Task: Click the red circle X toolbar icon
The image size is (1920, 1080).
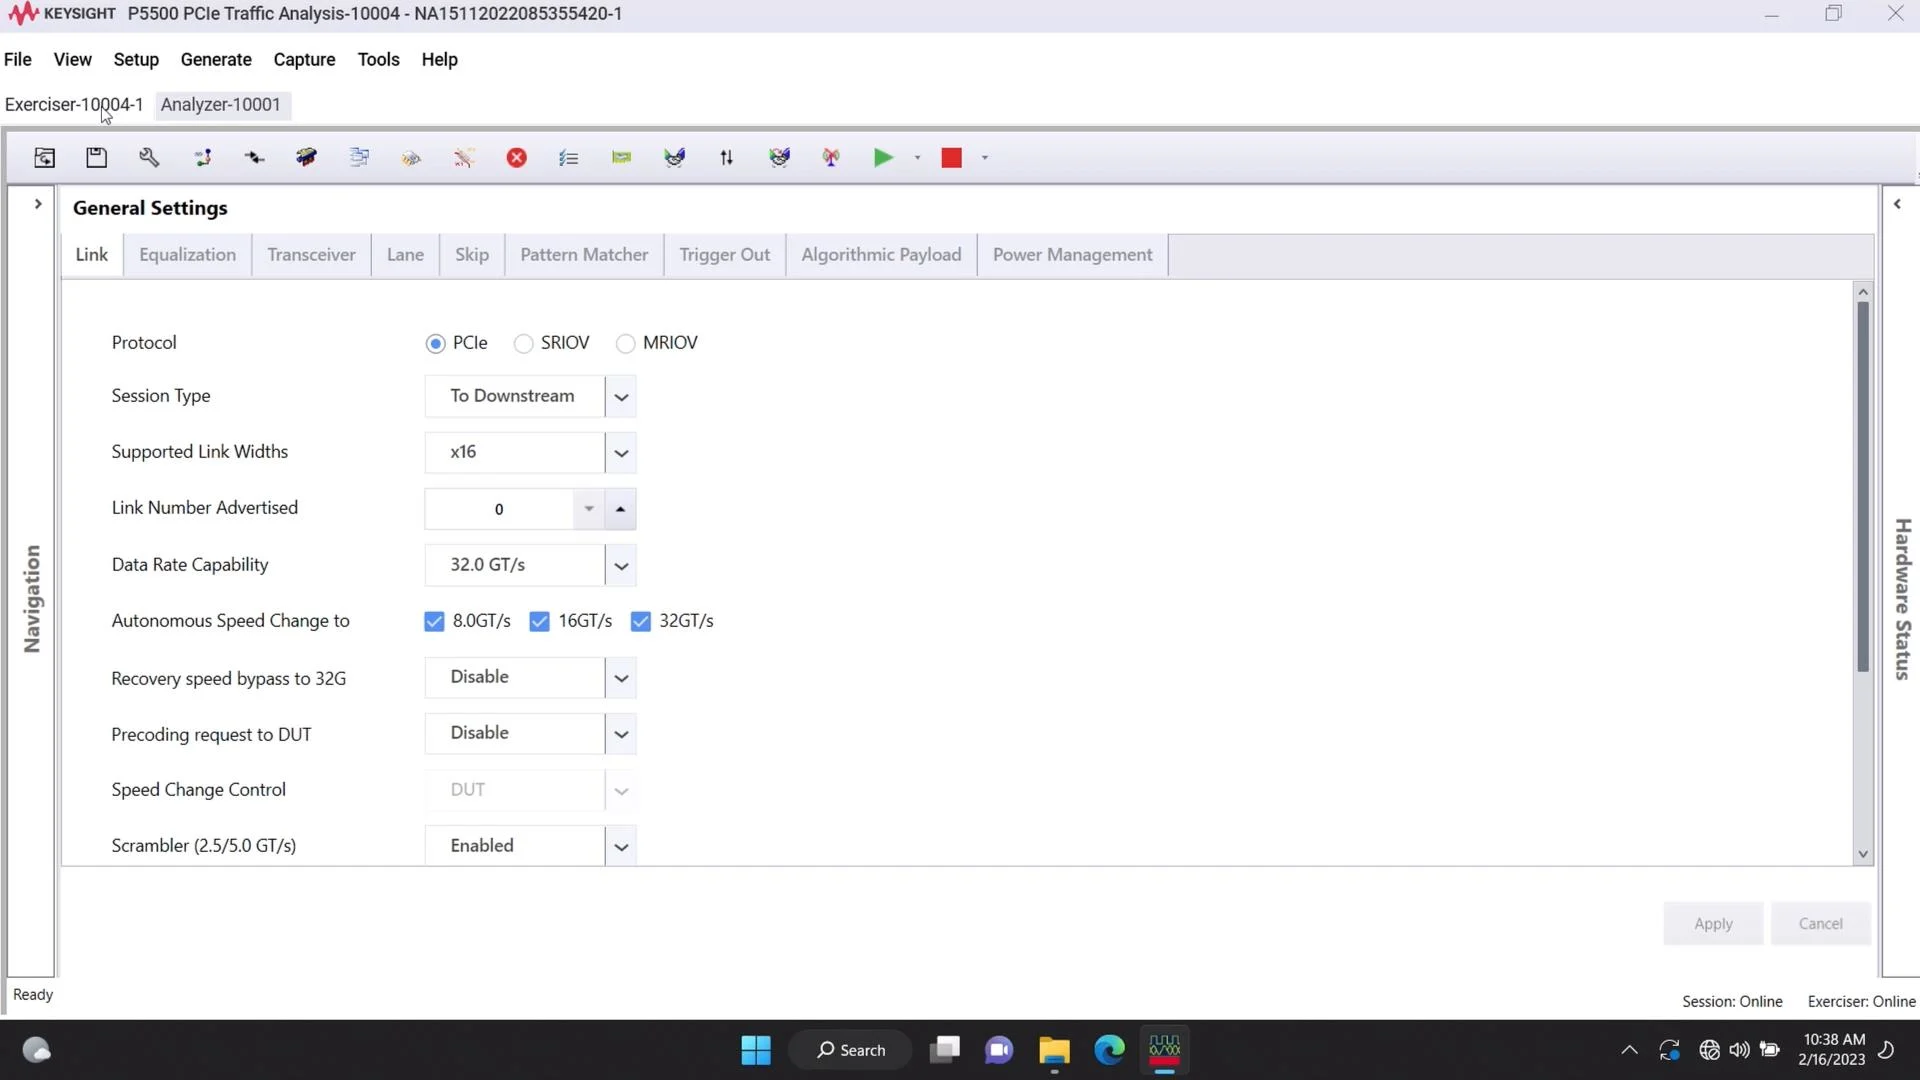Action: pyautogui.click(x=516, y=157)
